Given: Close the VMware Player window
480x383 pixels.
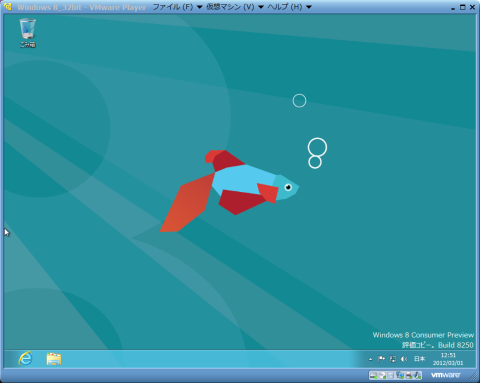Looking at the screenshot, I should pyautogui.click(x=472, y=7).
